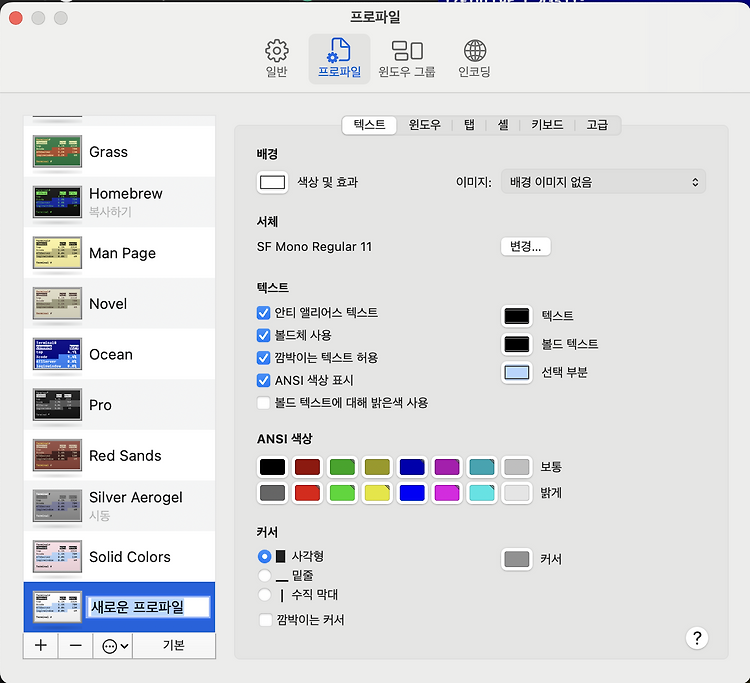This screenshot has width=750, height=683.
Task: Click bright red ANSI swatch
Action: click(307, 493)
